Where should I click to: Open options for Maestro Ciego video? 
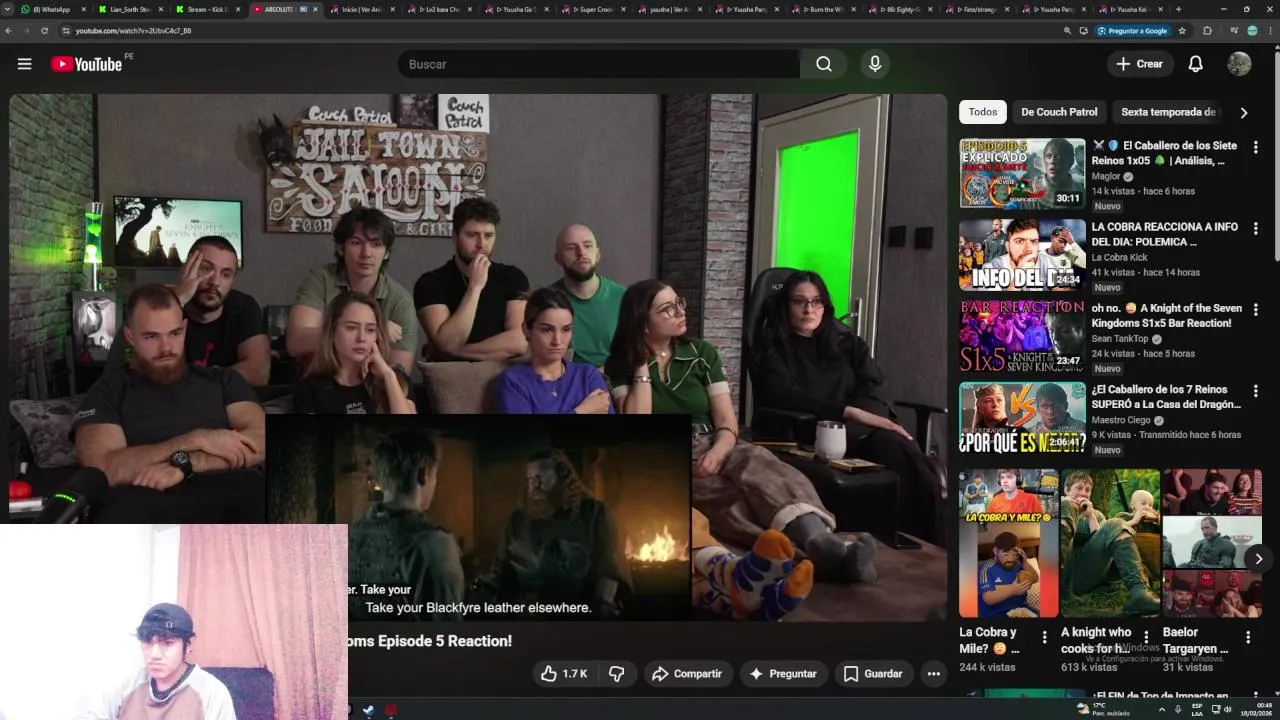click(1255, 391)
